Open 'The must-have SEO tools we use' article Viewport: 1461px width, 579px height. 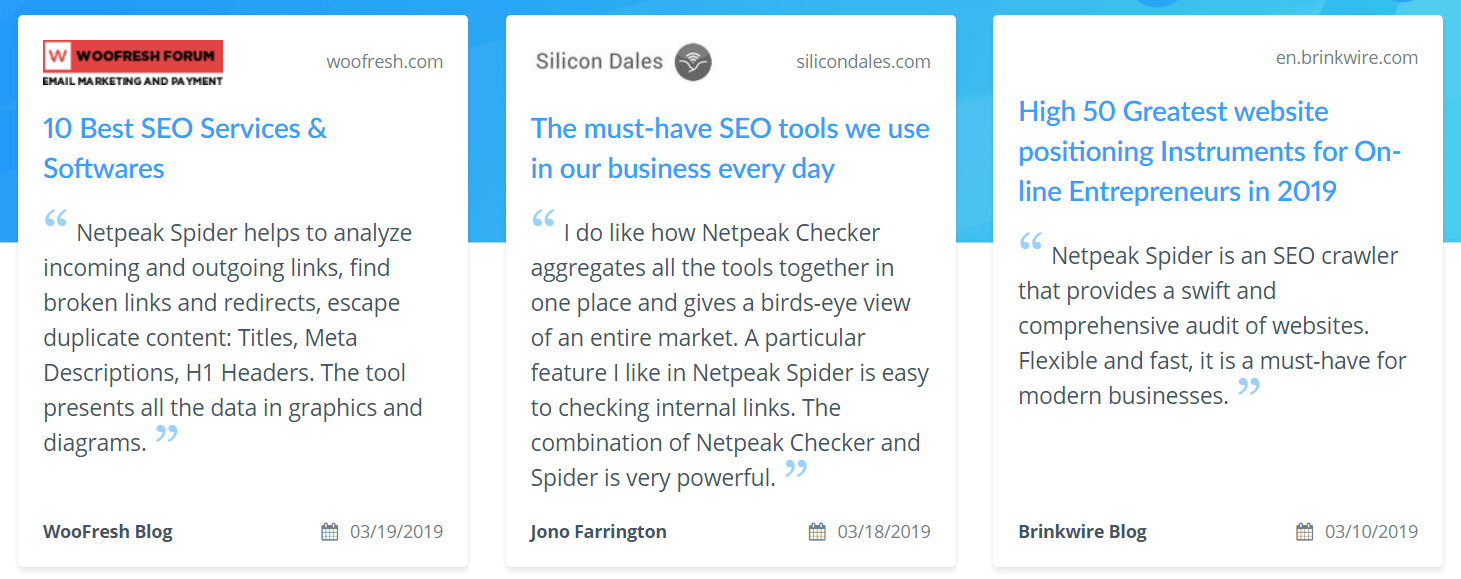730,148
